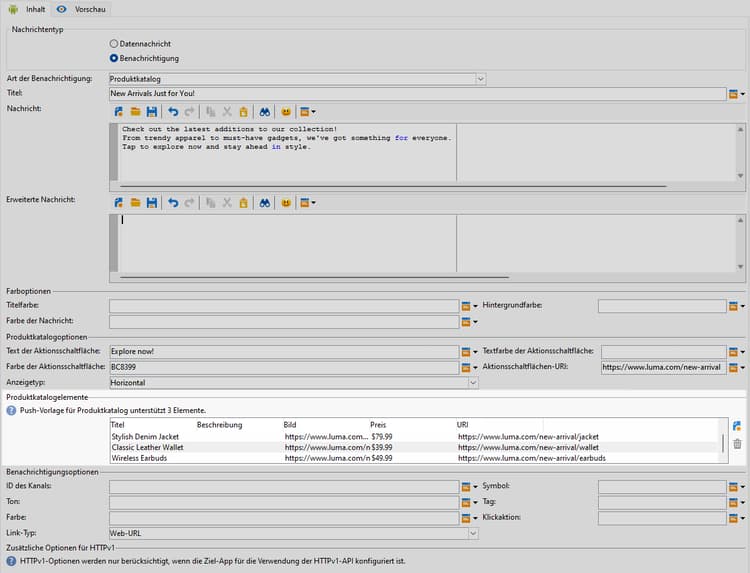Click smiley icon in Erweiterte Nachricht toolbar

pos(286,203)
